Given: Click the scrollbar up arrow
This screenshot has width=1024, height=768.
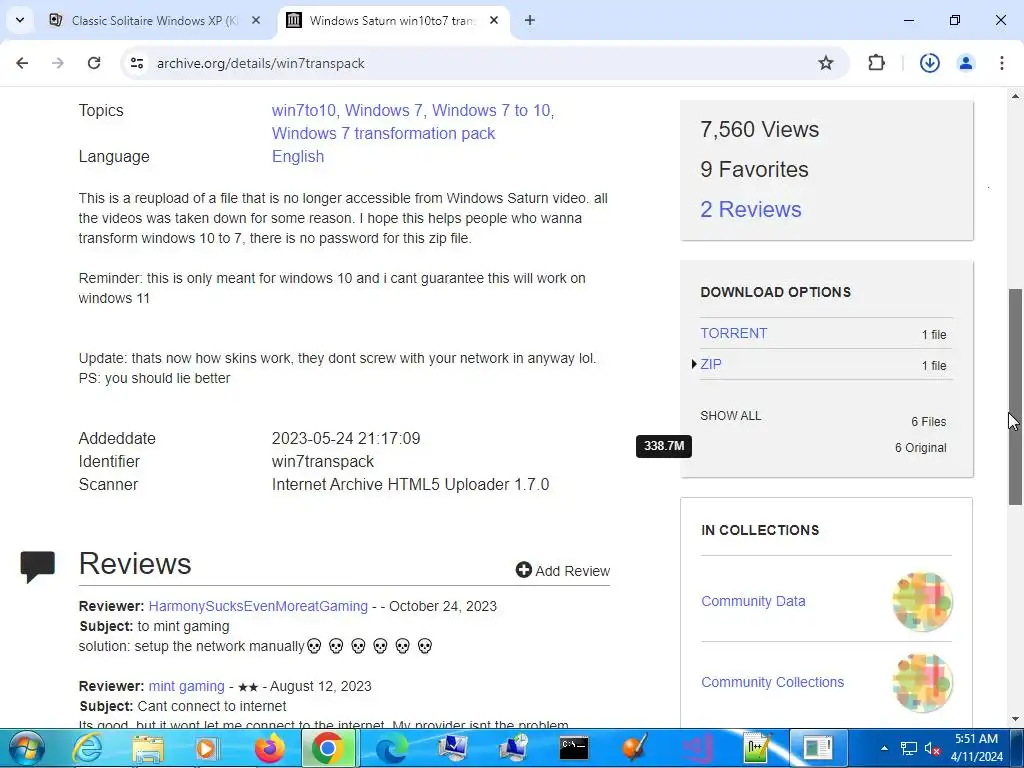Looking at the screenshot, I should pos(1015,97).
